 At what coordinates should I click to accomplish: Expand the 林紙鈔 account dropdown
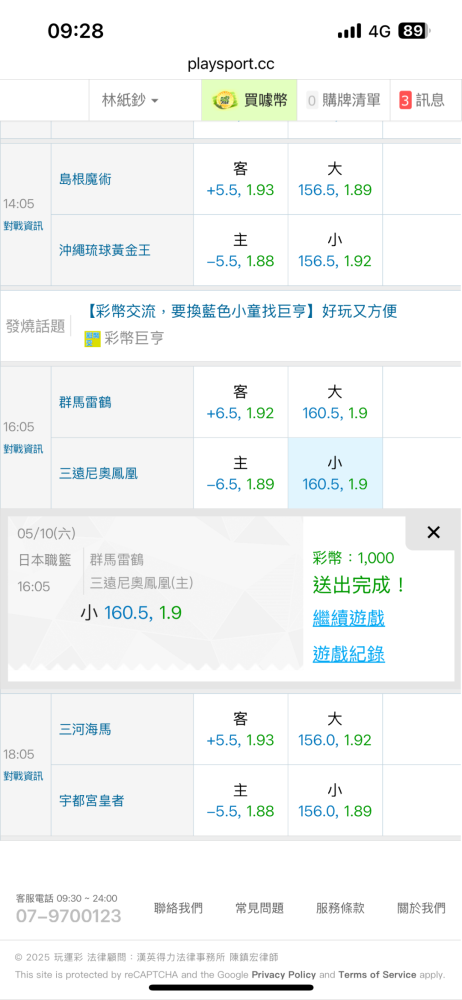(130, 100)
